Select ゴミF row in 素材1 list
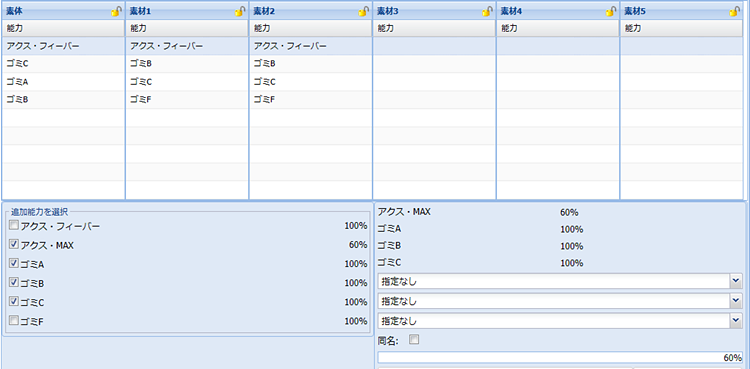The height and width of the screenshot is (369, 750). (x=187, y=100)
